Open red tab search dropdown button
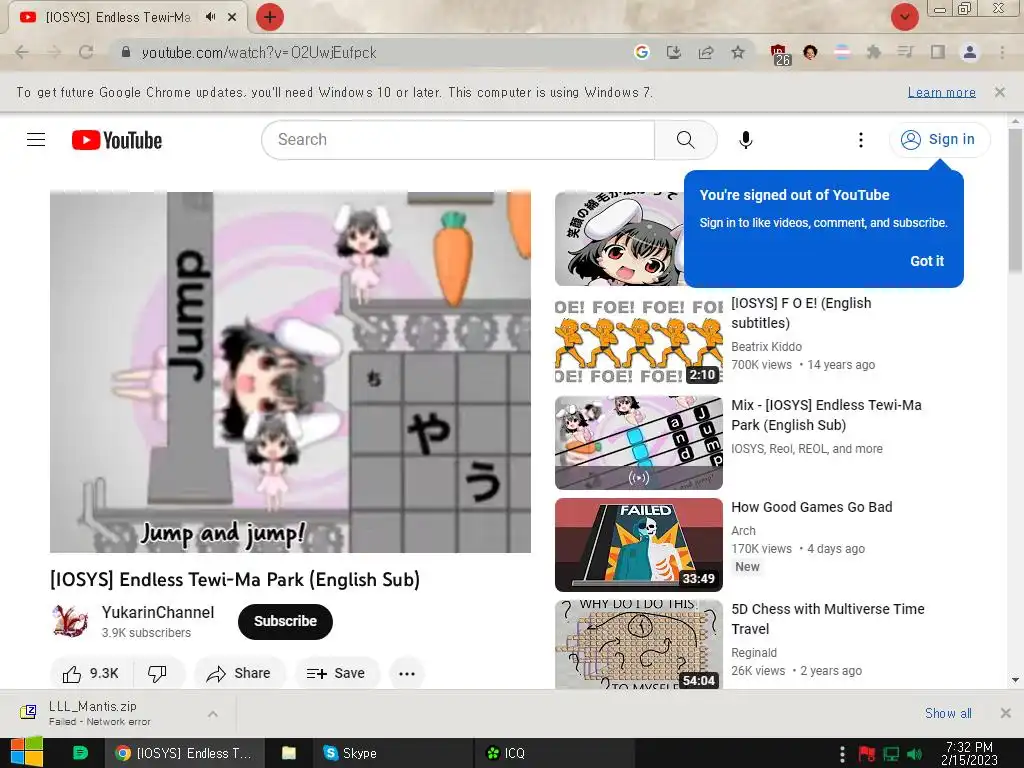This screenshot has height=768, width=1024. (904, 17)
